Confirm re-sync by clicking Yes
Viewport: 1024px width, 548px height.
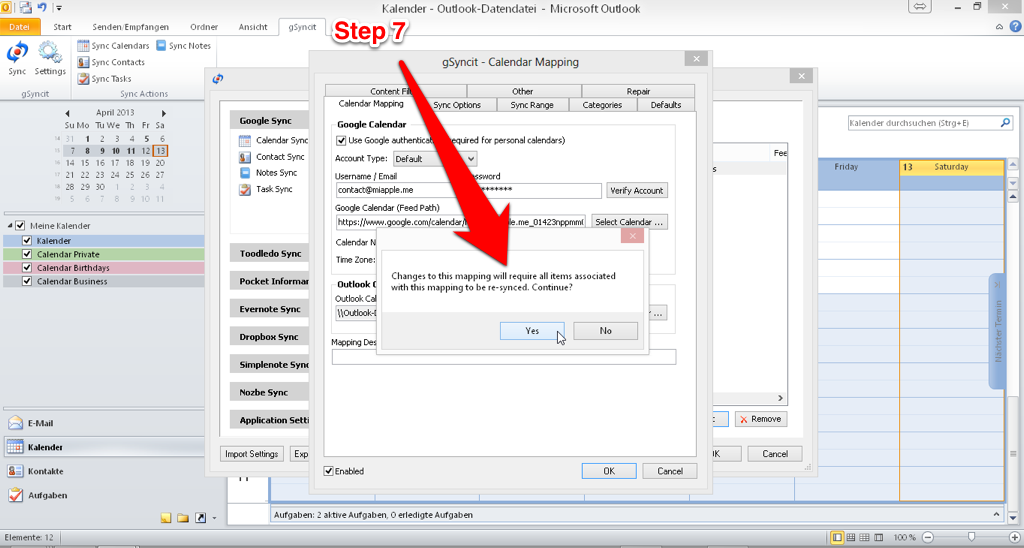532,331
